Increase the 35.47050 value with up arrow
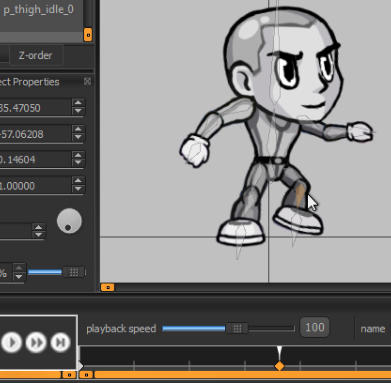 click(x=78, y=103)
